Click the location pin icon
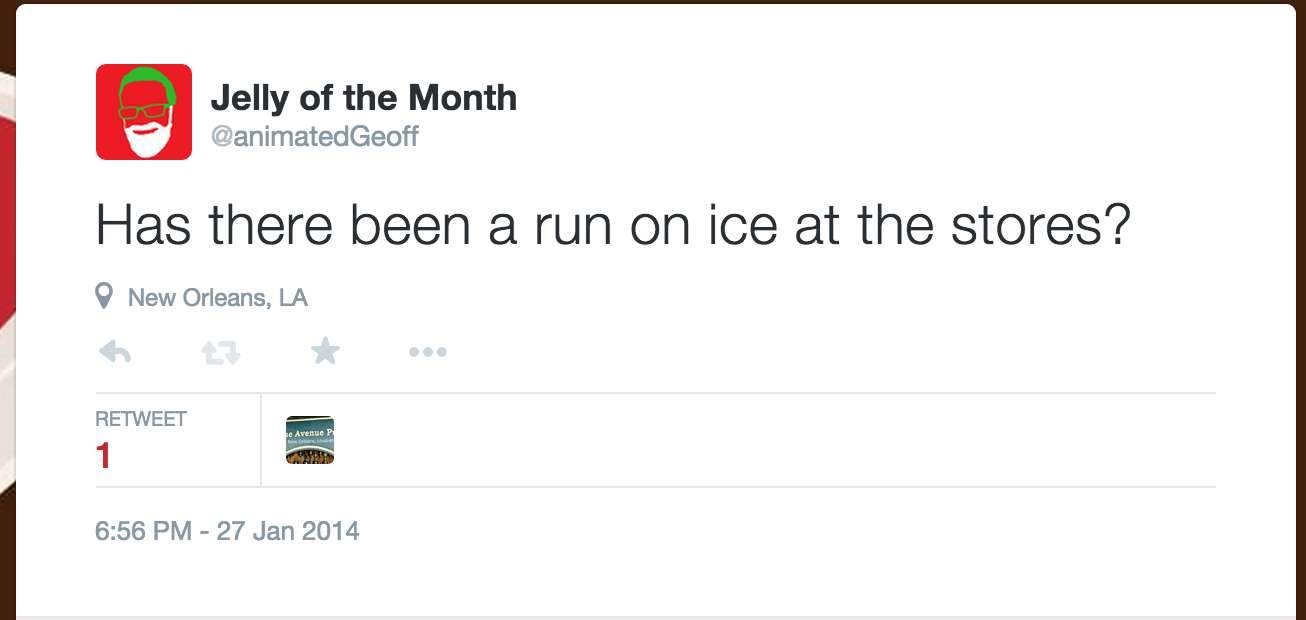The image size is (1306, 620). point(103,296)
